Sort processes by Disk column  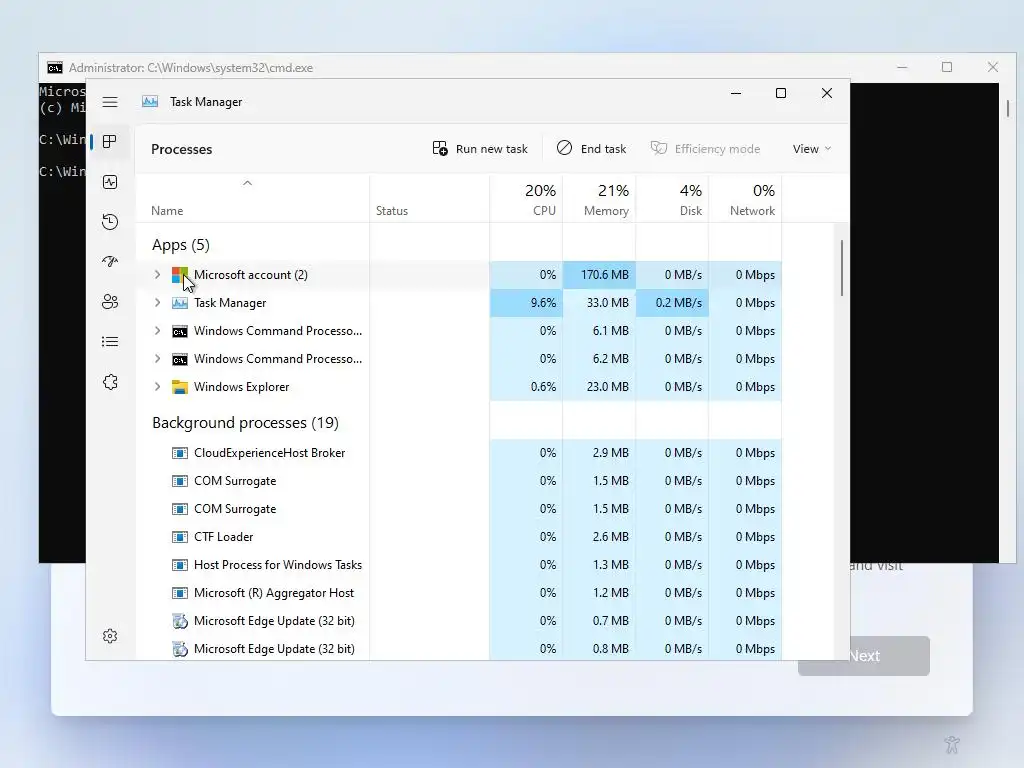tap(673, 200)
